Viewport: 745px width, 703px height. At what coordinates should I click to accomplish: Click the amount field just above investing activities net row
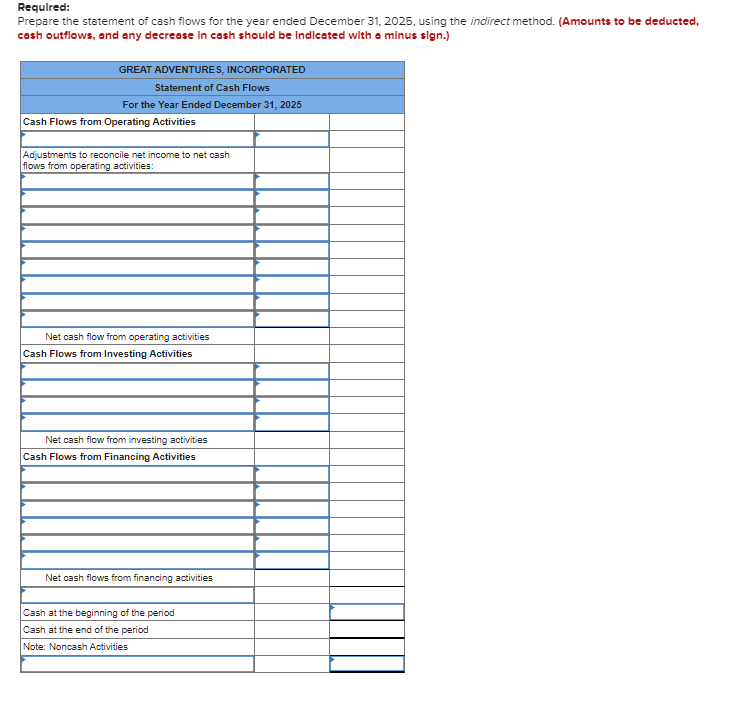tap(292, 422)
